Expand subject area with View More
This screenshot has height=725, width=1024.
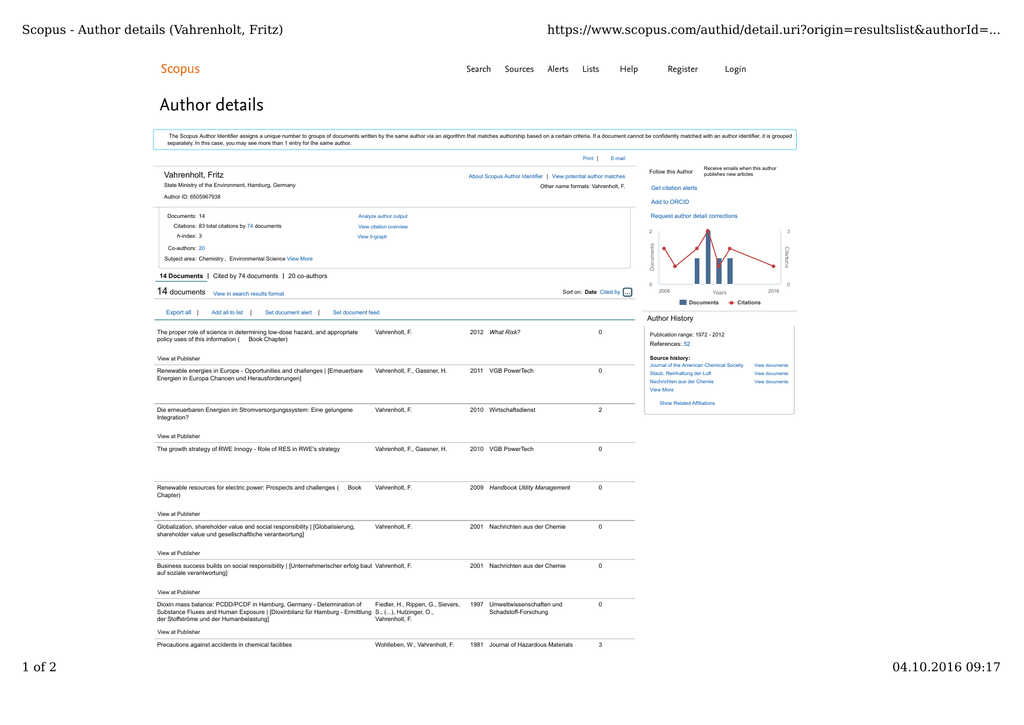300,259
